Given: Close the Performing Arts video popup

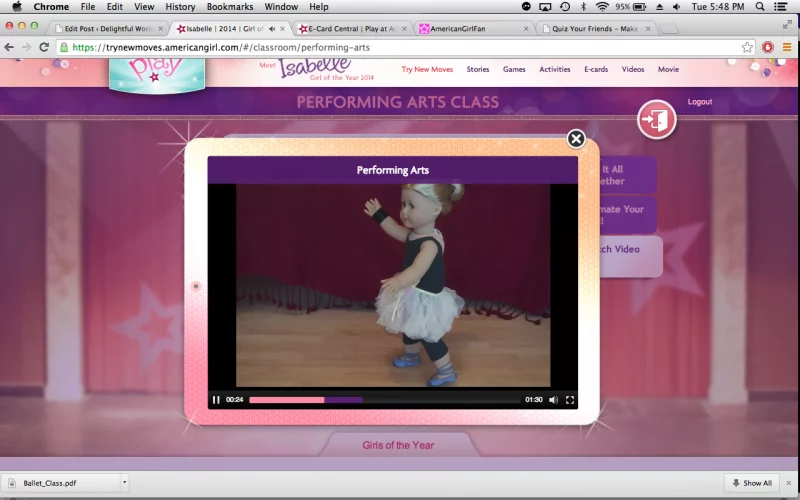Looking at the screenshot, I should (576, 138).
